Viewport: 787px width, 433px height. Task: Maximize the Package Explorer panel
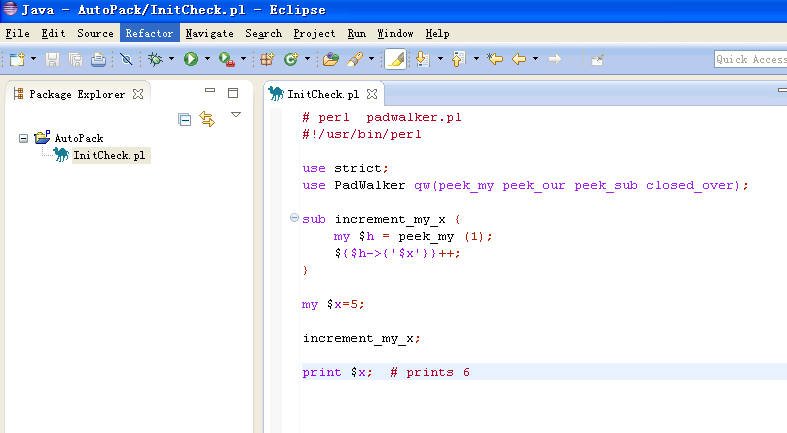click(233, 93)
